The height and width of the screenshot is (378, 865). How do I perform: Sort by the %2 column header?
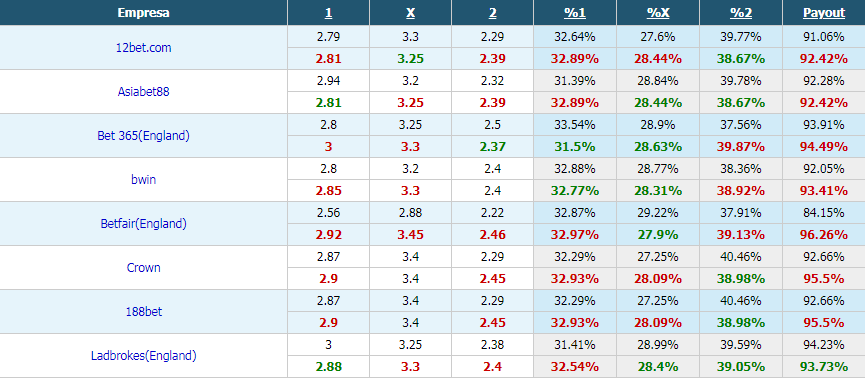click(741, 13)
